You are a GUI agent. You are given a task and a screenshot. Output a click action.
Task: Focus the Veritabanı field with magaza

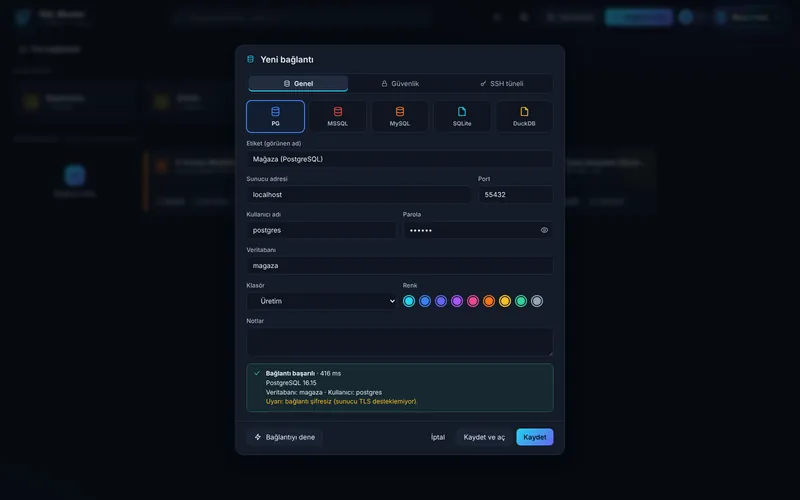(x=400, y=266)
